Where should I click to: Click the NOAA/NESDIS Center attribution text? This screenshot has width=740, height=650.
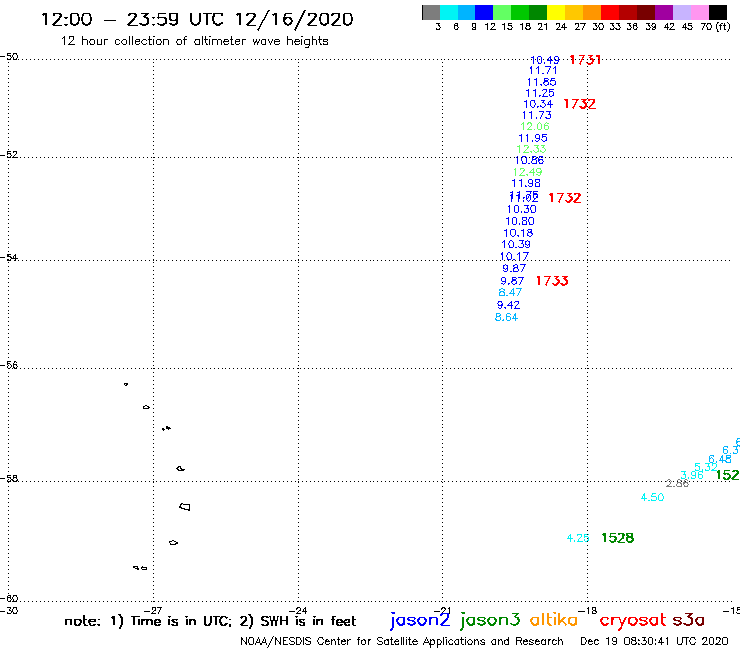[x=402, y=641]
